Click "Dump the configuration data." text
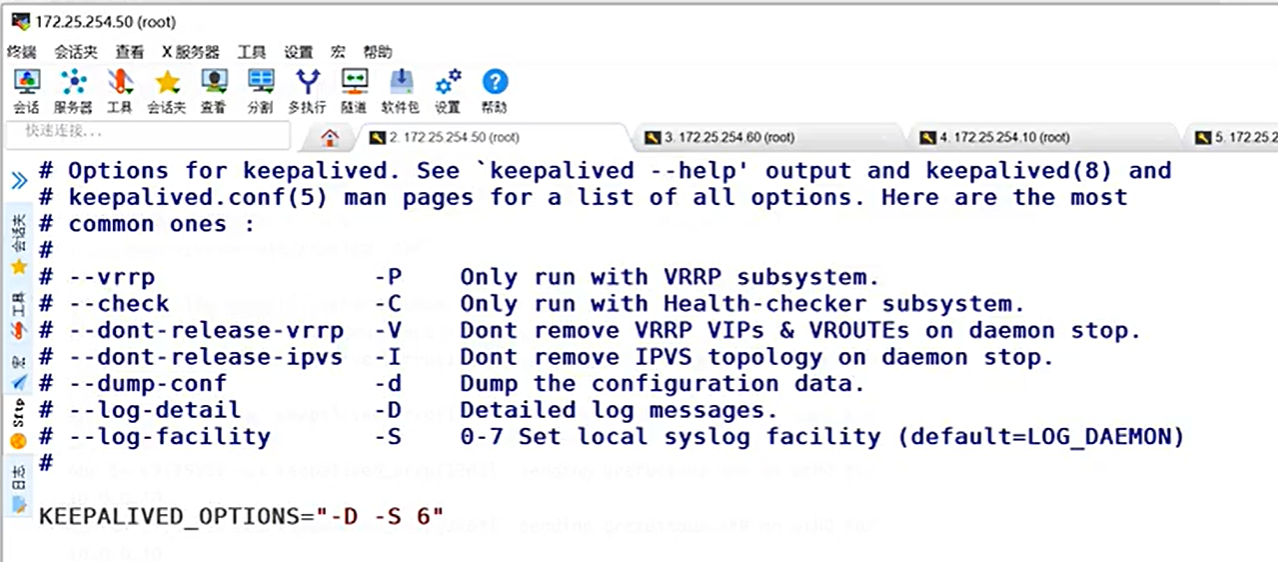The height and width of the screenshot is (562, 1278). 662,384
